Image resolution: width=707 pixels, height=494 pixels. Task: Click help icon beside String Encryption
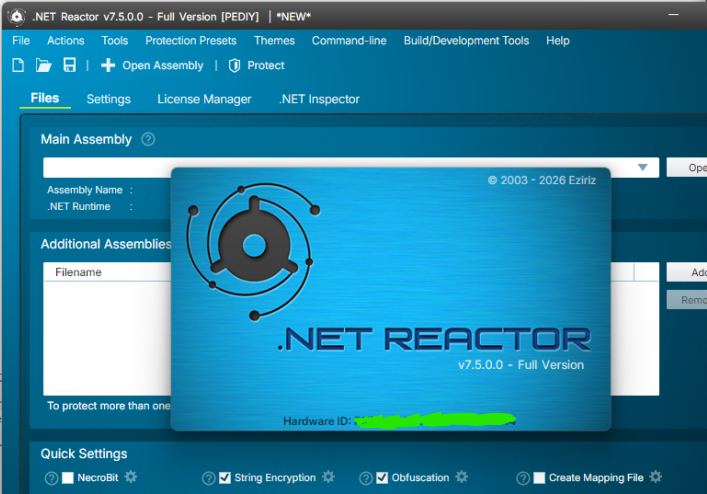tap(208, 478)
